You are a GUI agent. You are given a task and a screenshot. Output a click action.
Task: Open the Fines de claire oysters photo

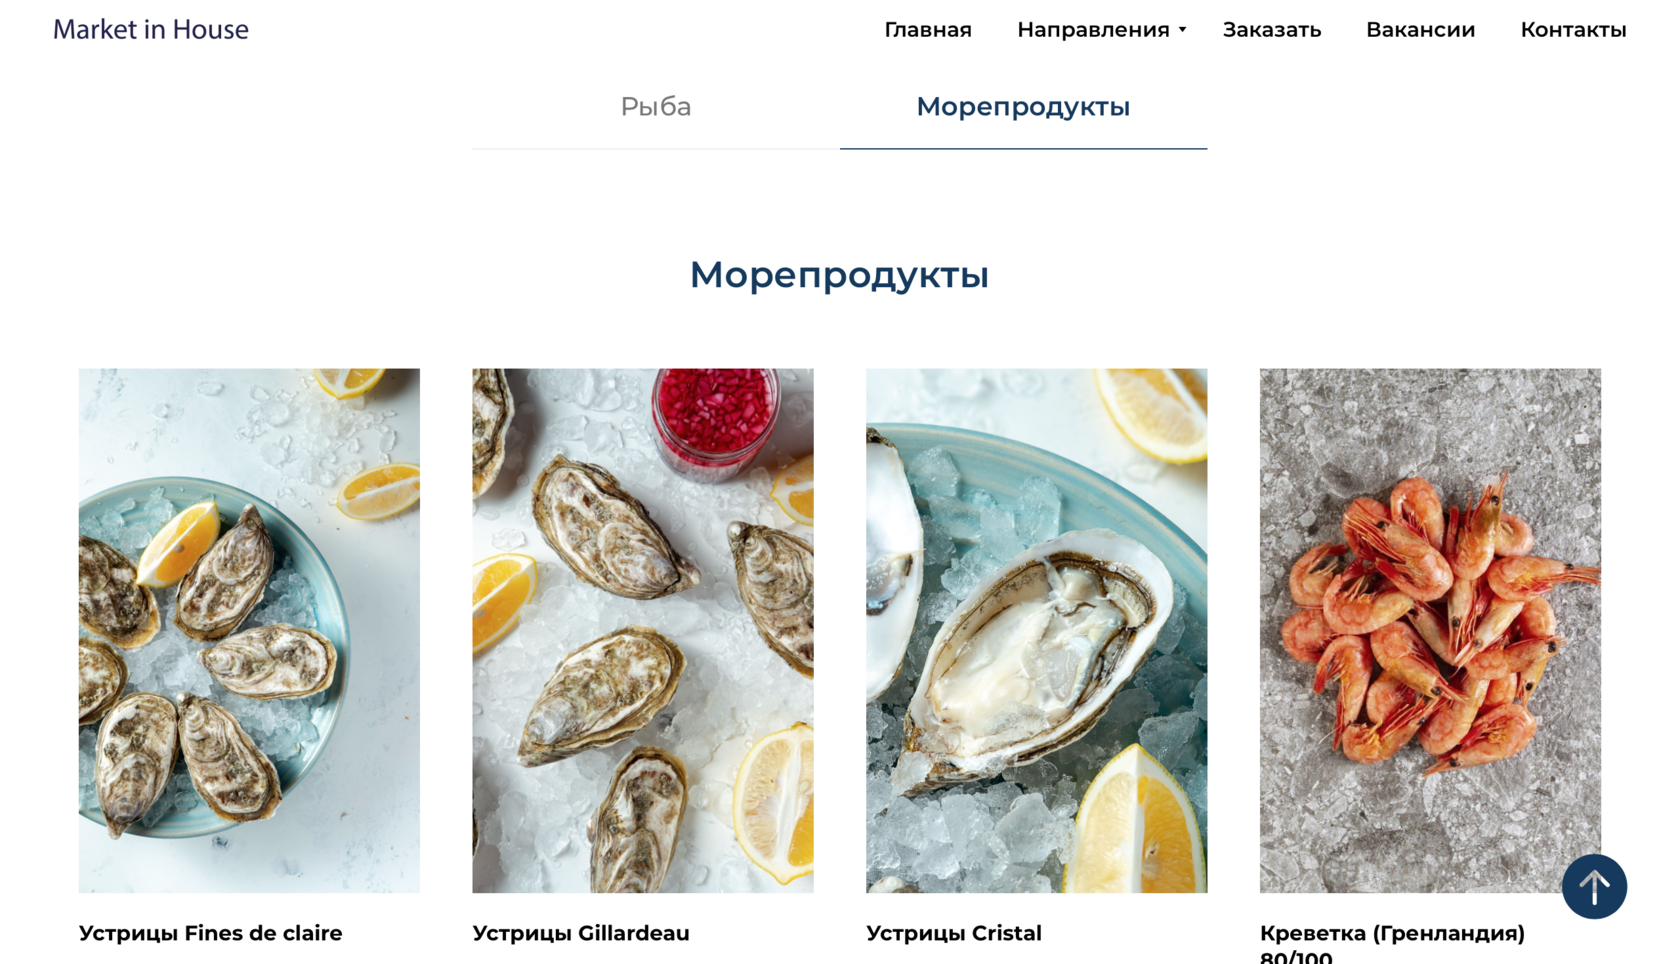tap(249, 630)
